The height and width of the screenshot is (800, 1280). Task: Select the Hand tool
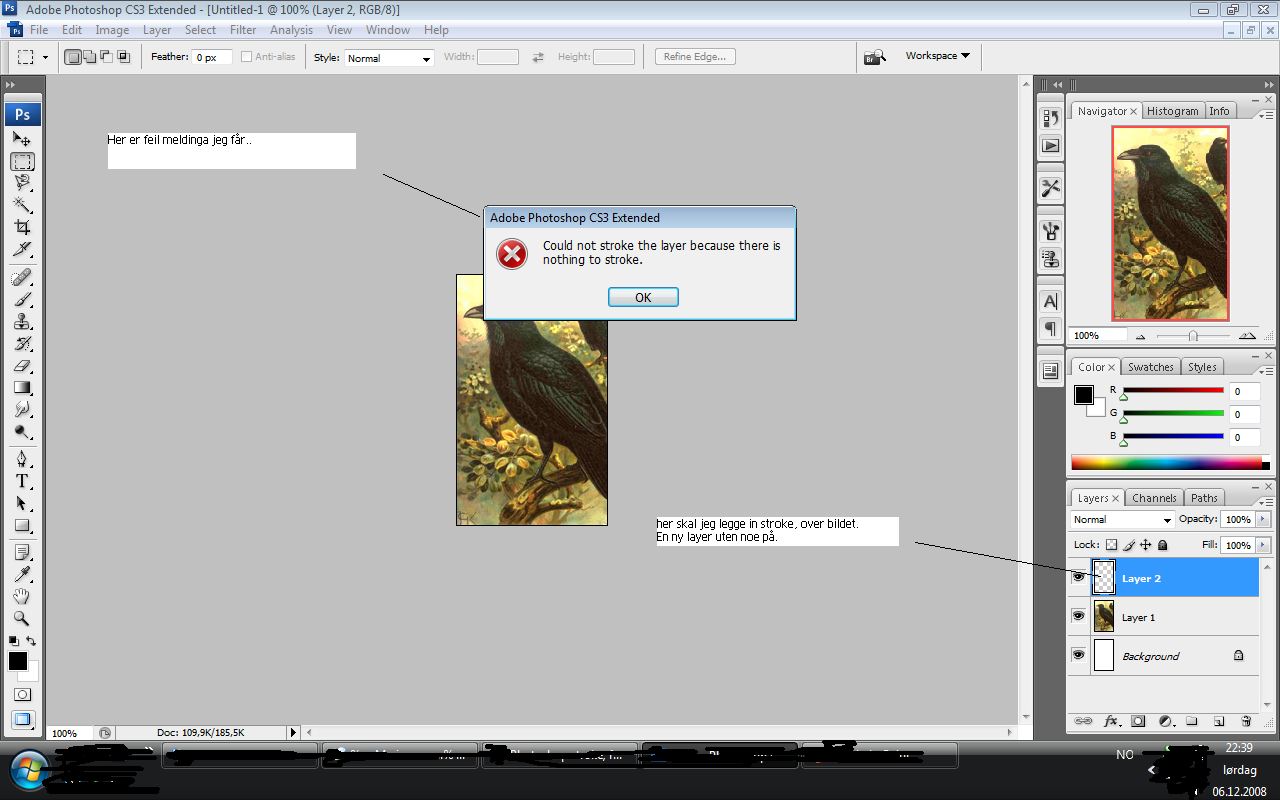22,596
